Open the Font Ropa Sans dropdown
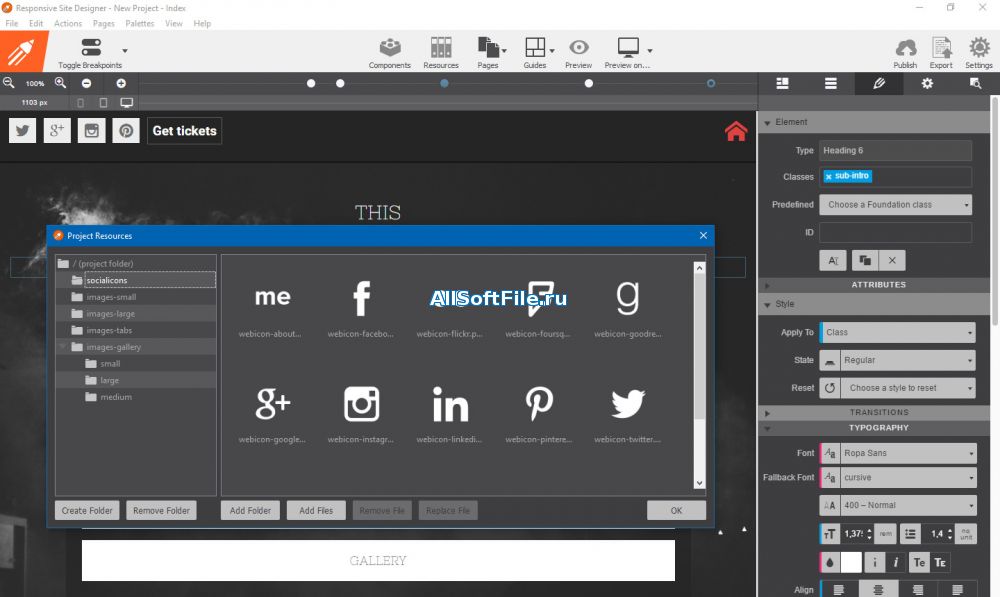 tap(908, 453)
